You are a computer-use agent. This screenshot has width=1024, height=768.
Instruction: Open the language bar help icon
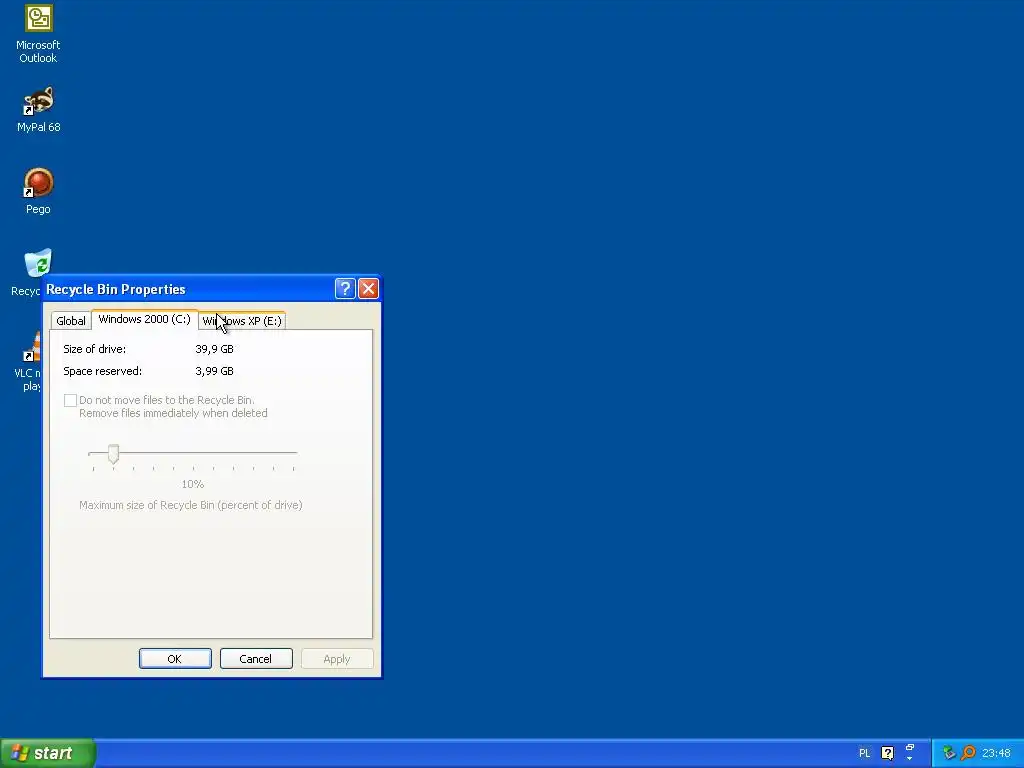pos(888,753)
